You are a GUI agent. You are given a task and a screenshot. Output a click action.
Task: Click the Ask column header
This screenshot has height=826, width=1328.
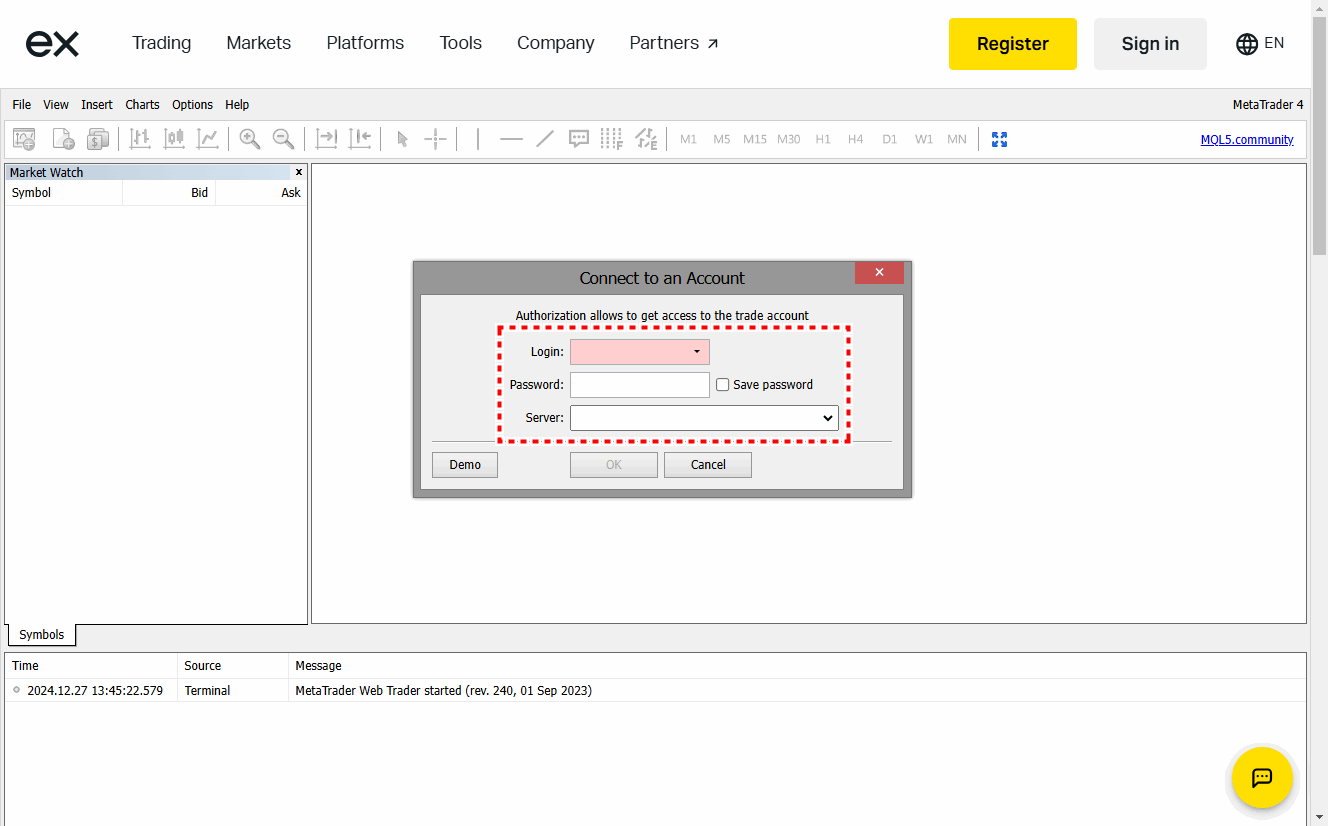261,193
